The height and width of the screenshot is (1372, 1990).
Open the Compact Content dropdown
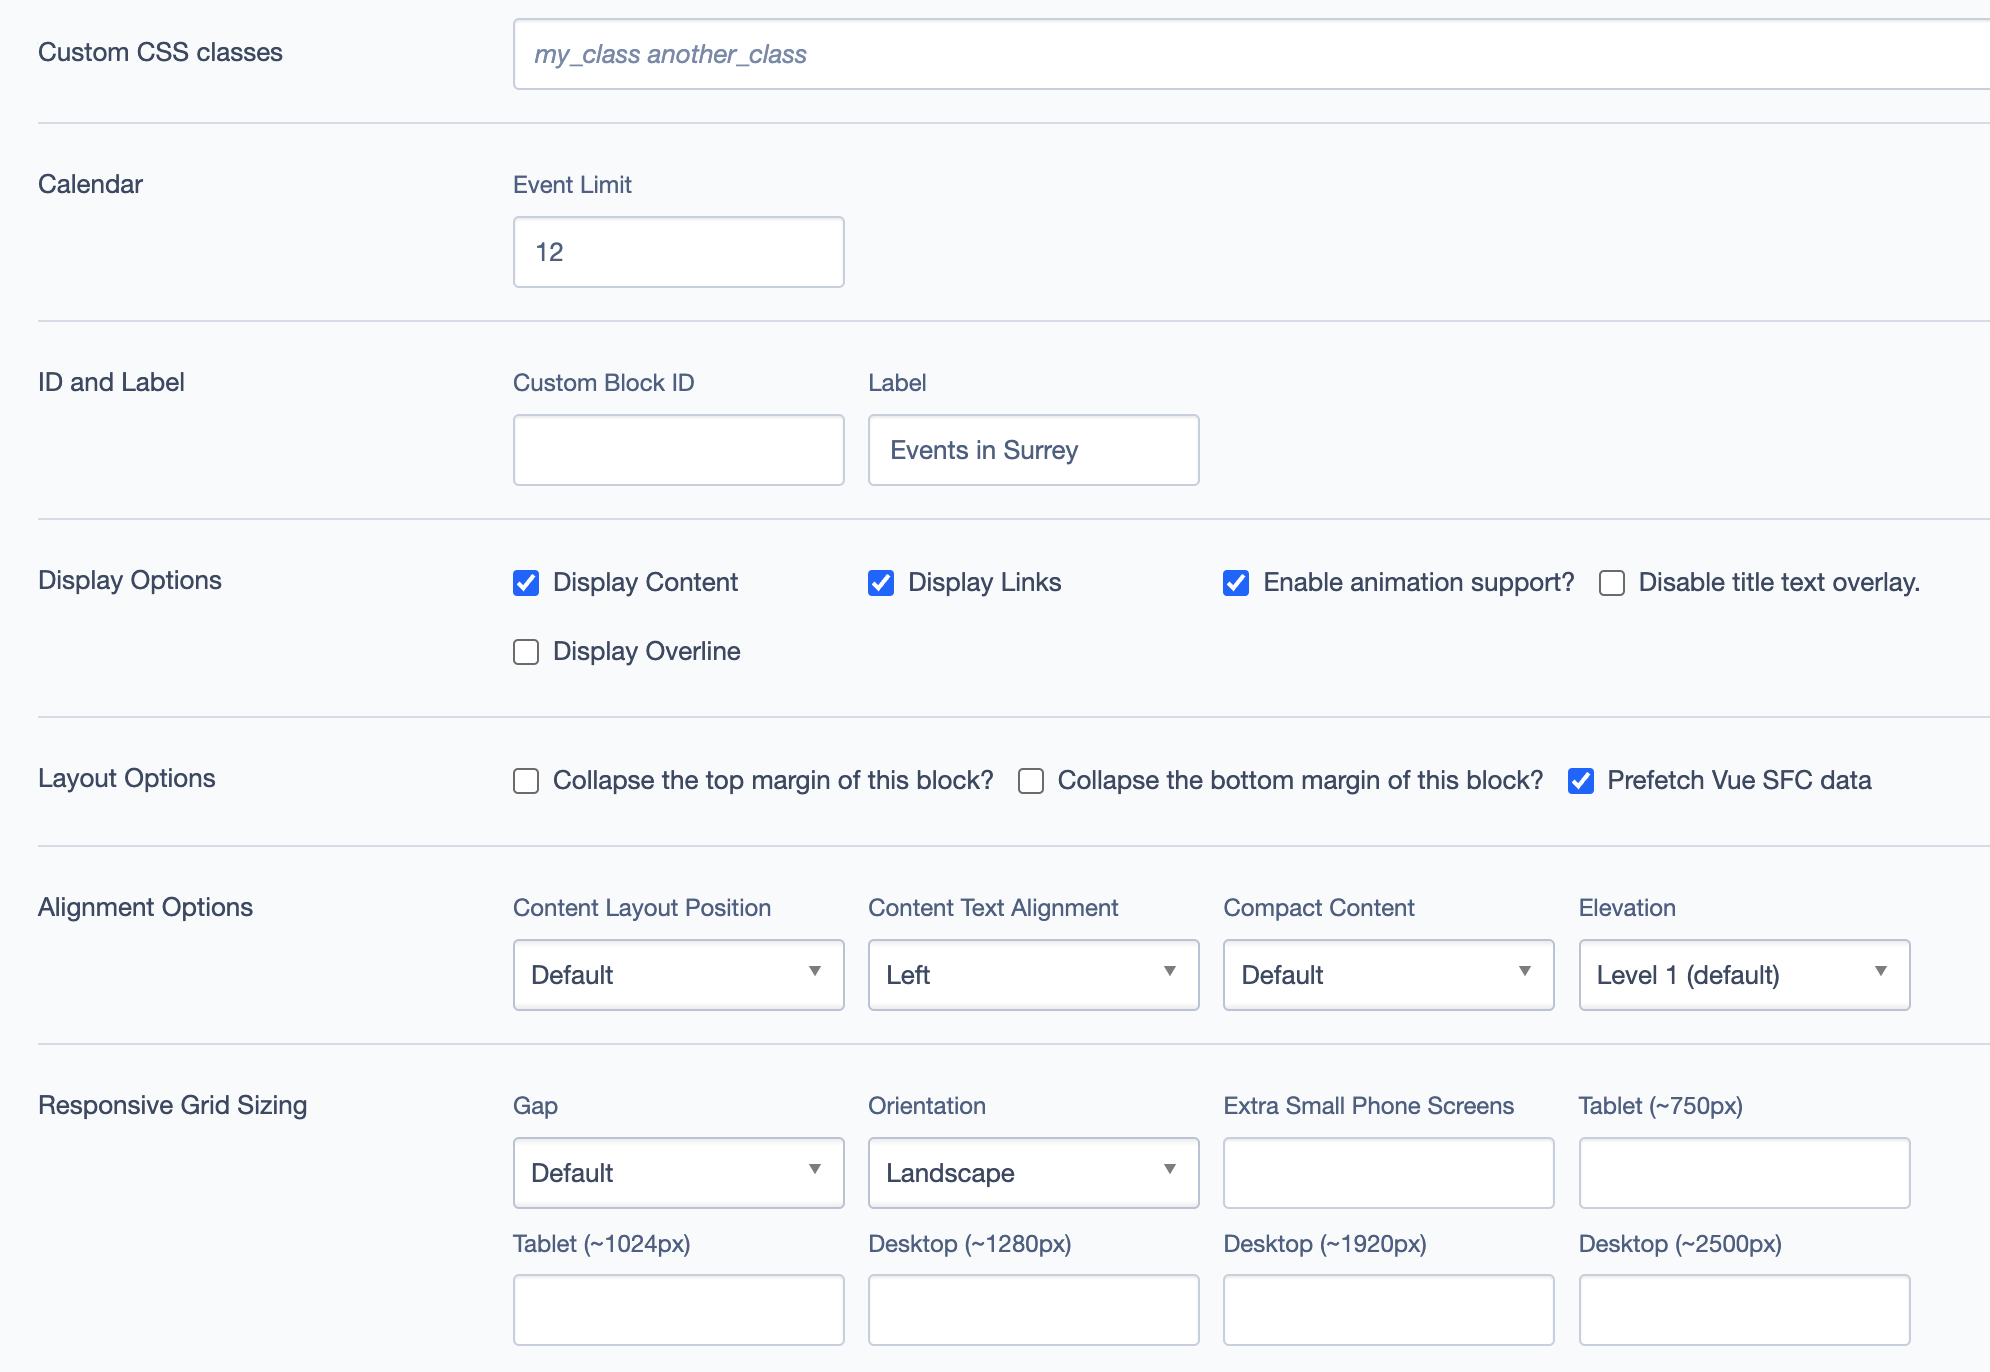coord(1388,975)
